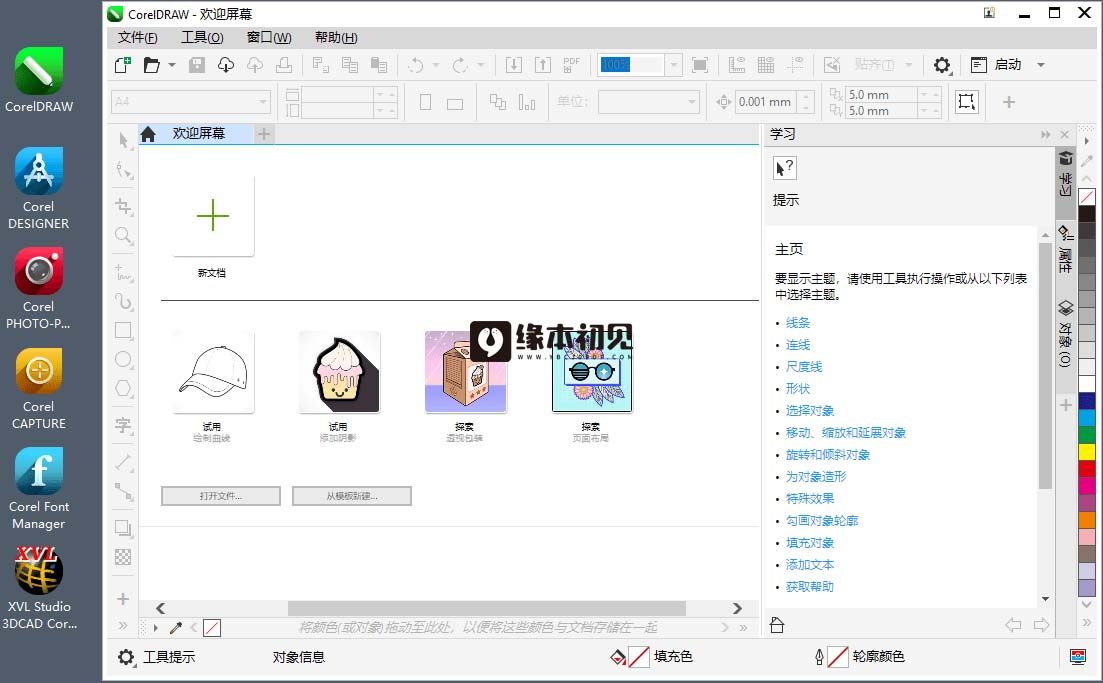Select the Ellipse tool

(x=124, y=359)
